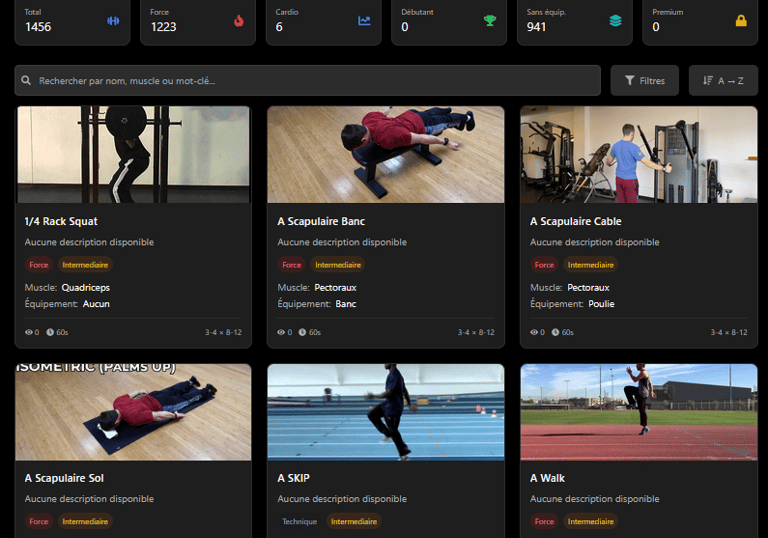The width and height of the screenshot is (768, 538).
Task: Open the Filtres panel
Action: (x=645, y=80)
